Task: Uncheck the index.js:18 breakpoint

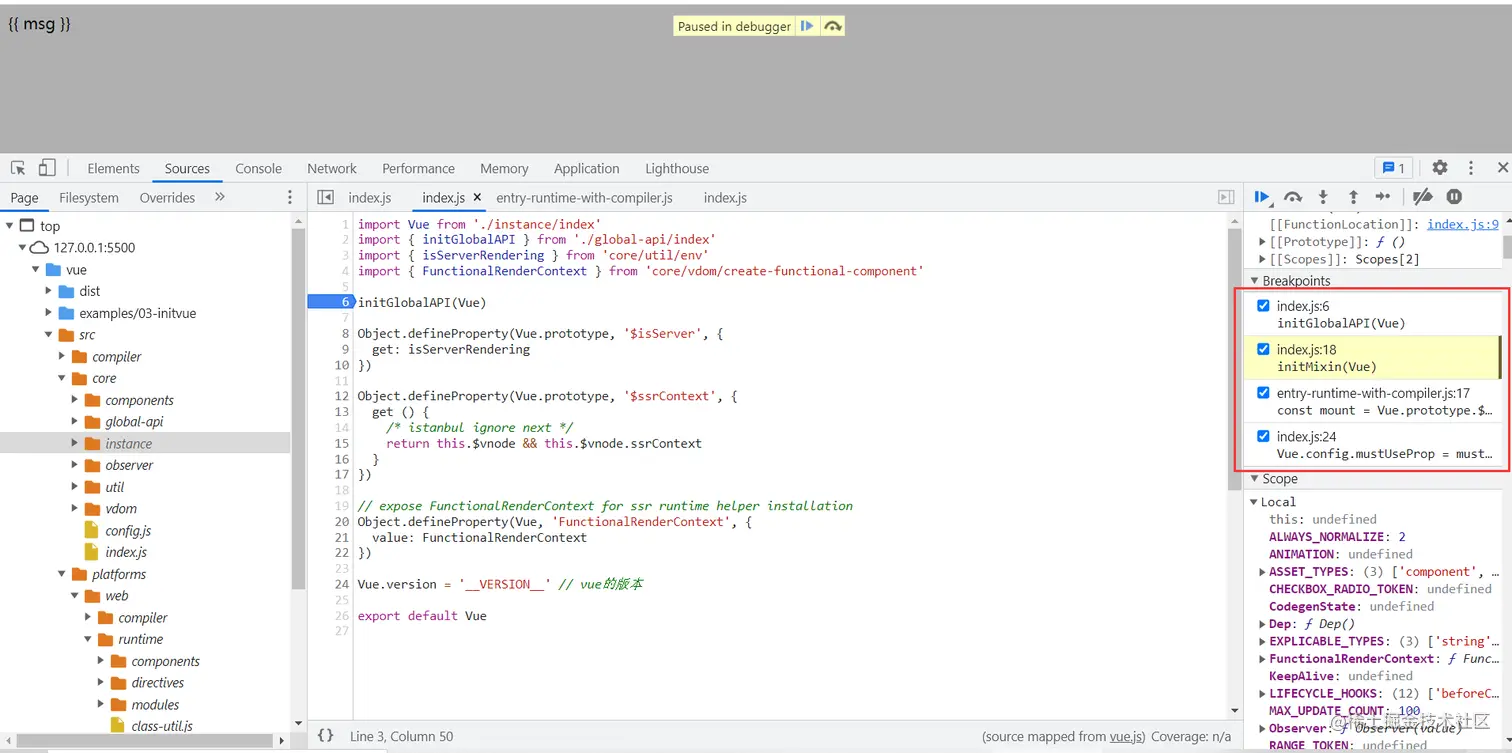Action: [x=1263, y=349]
